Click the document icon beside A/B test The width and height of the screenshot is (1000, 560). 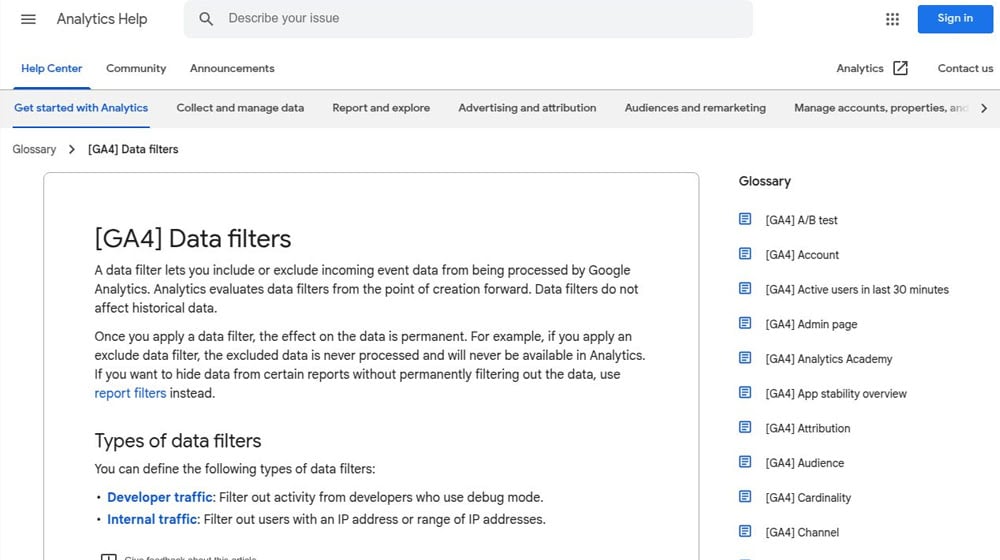[745, 219]
